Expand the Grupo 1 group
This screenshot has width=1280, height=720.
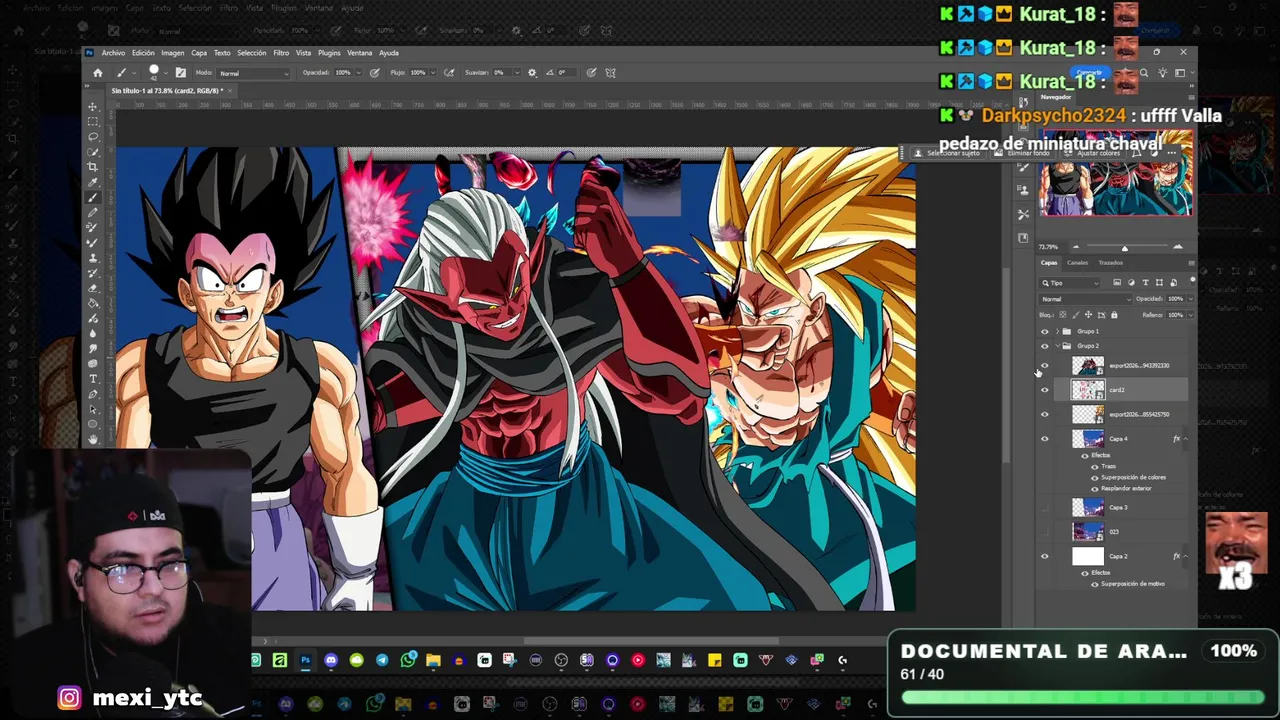[1058, 331]
